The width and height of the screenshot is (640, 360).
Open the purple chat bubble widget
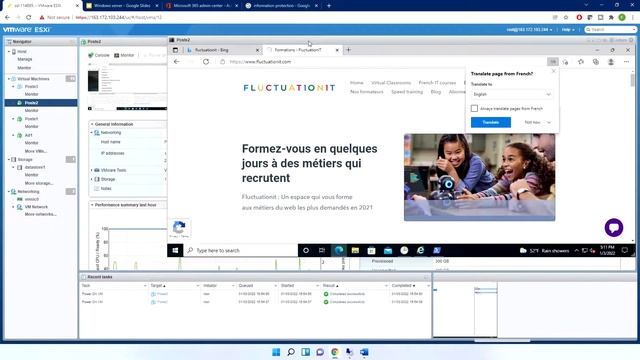(614, 227)
